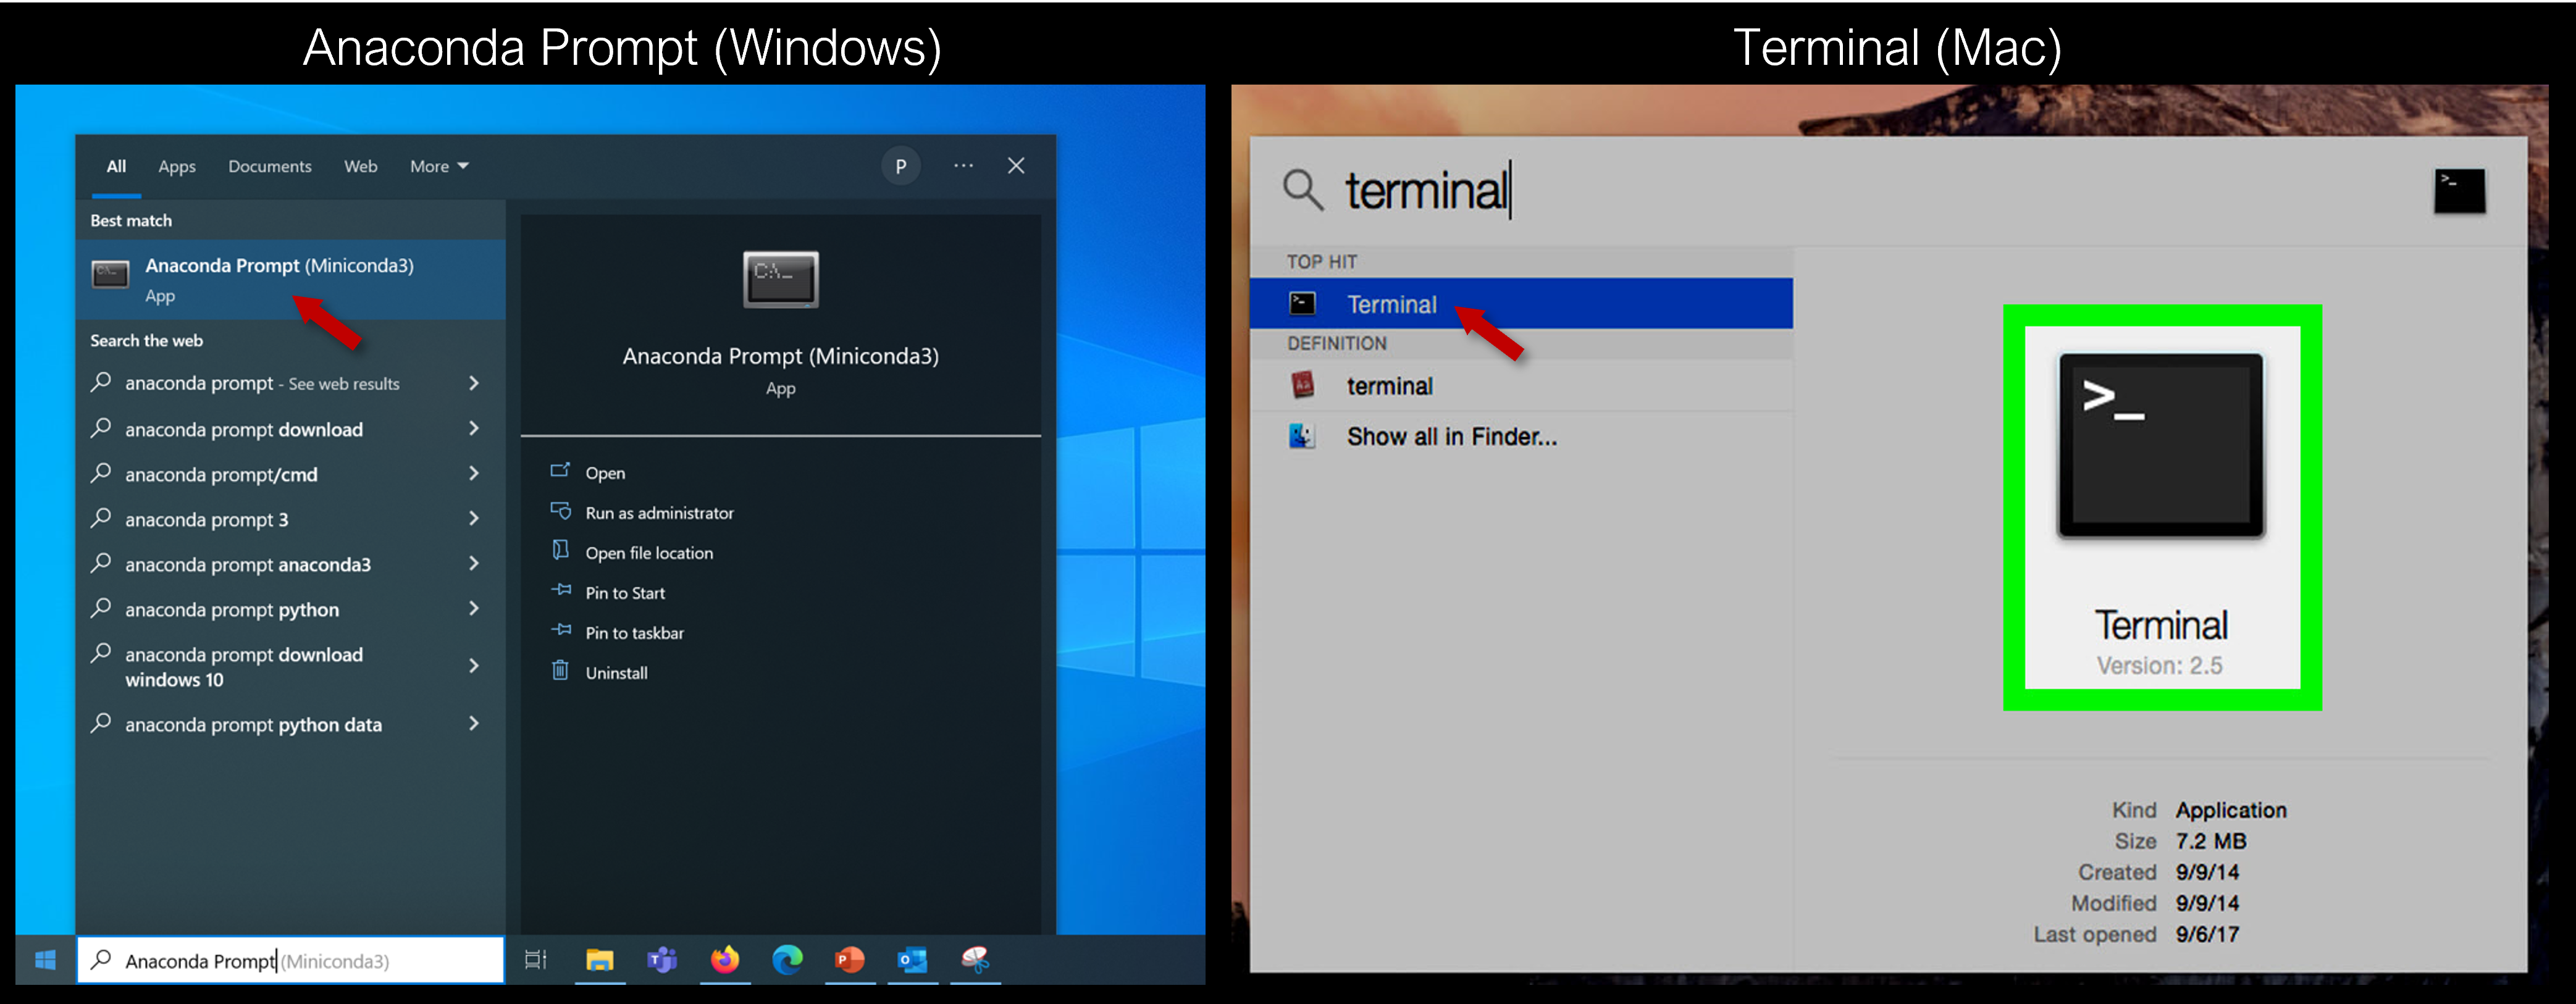Click Open file location option
This screenshot has height=1004, width=2576.
[649, 553]
